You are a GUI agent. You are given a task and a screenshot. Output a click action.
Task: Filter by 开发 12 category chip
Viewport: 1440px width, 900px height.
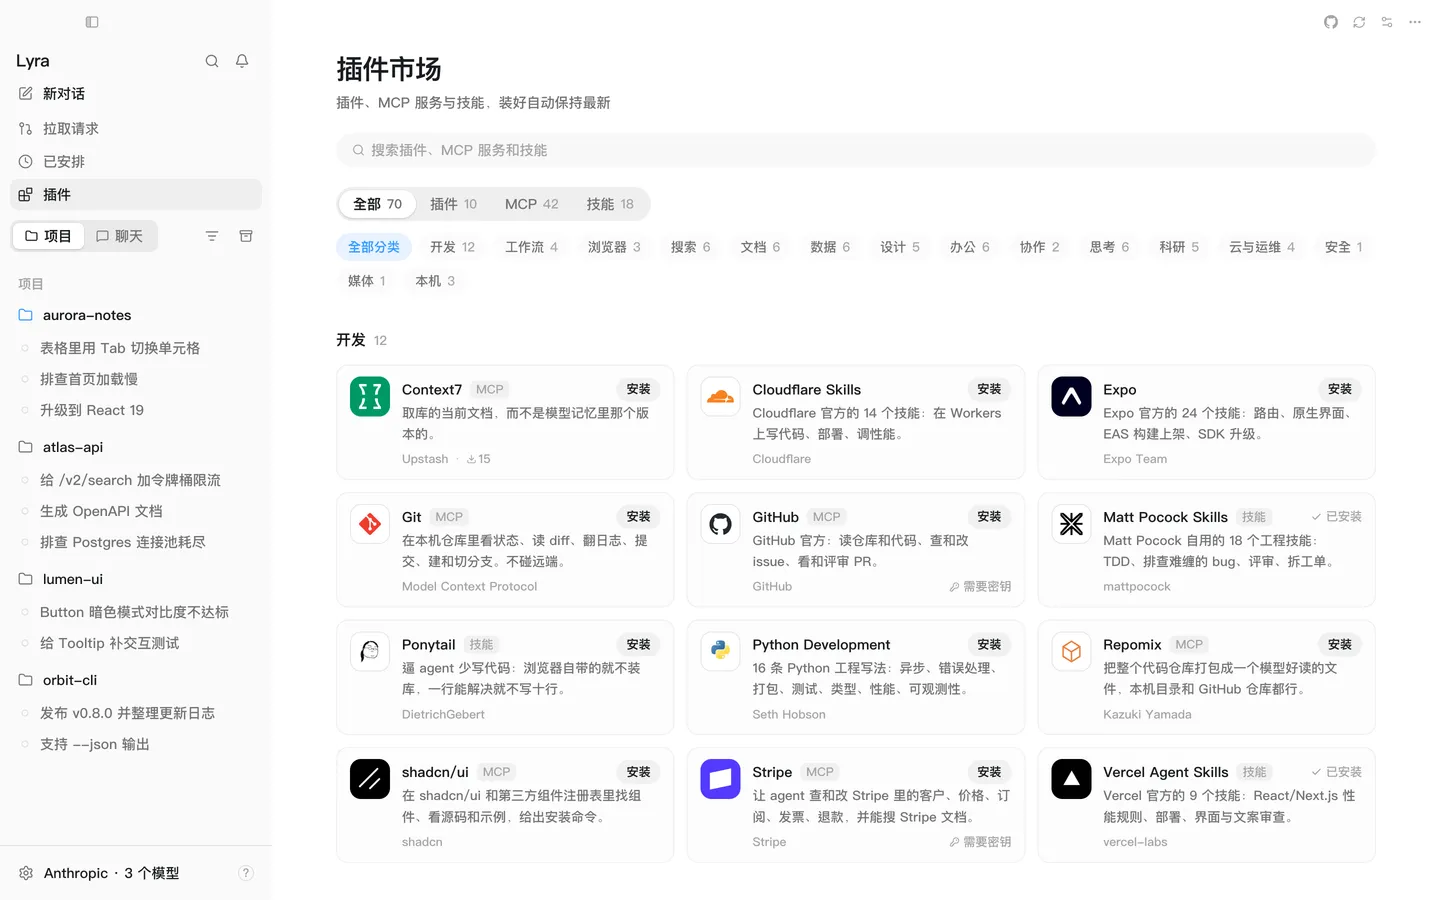452,247
